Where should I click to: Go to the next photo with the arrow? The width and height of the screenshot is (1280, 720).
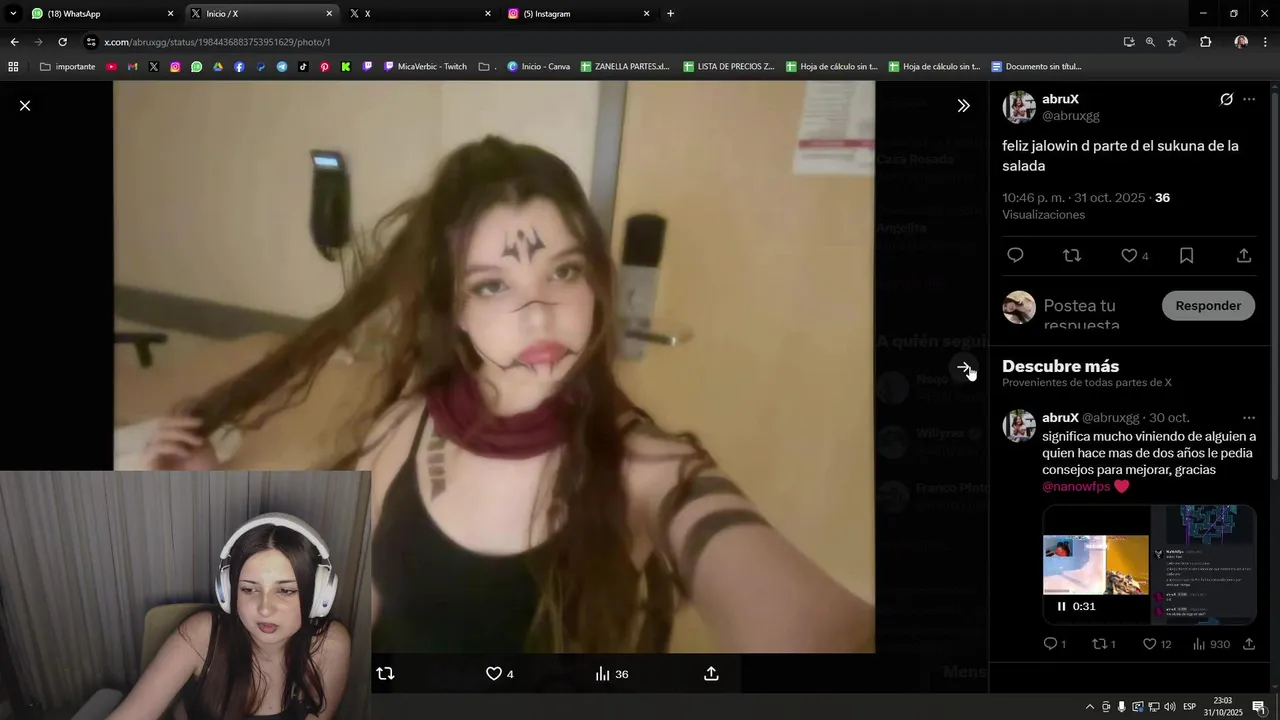point(963,367)
